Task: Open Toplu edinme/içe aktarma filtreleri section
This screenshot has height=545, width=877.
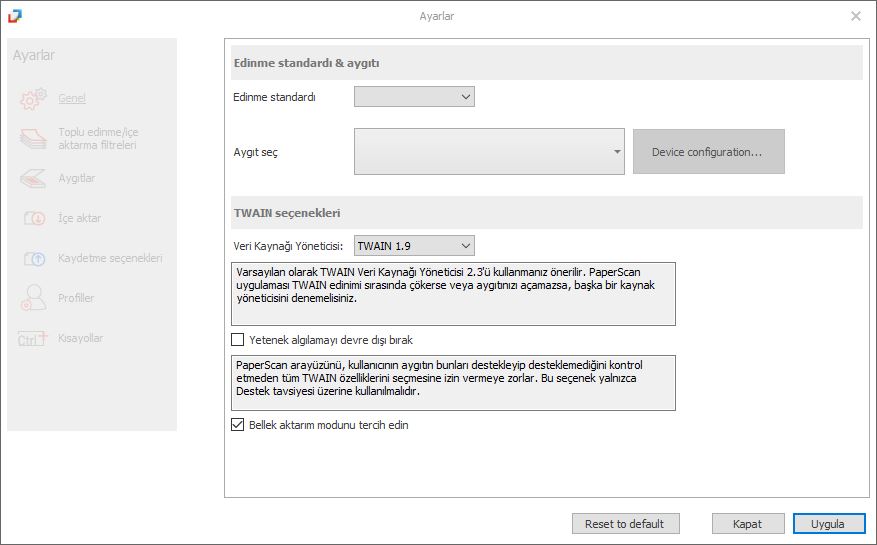Action: pos(98,138)
